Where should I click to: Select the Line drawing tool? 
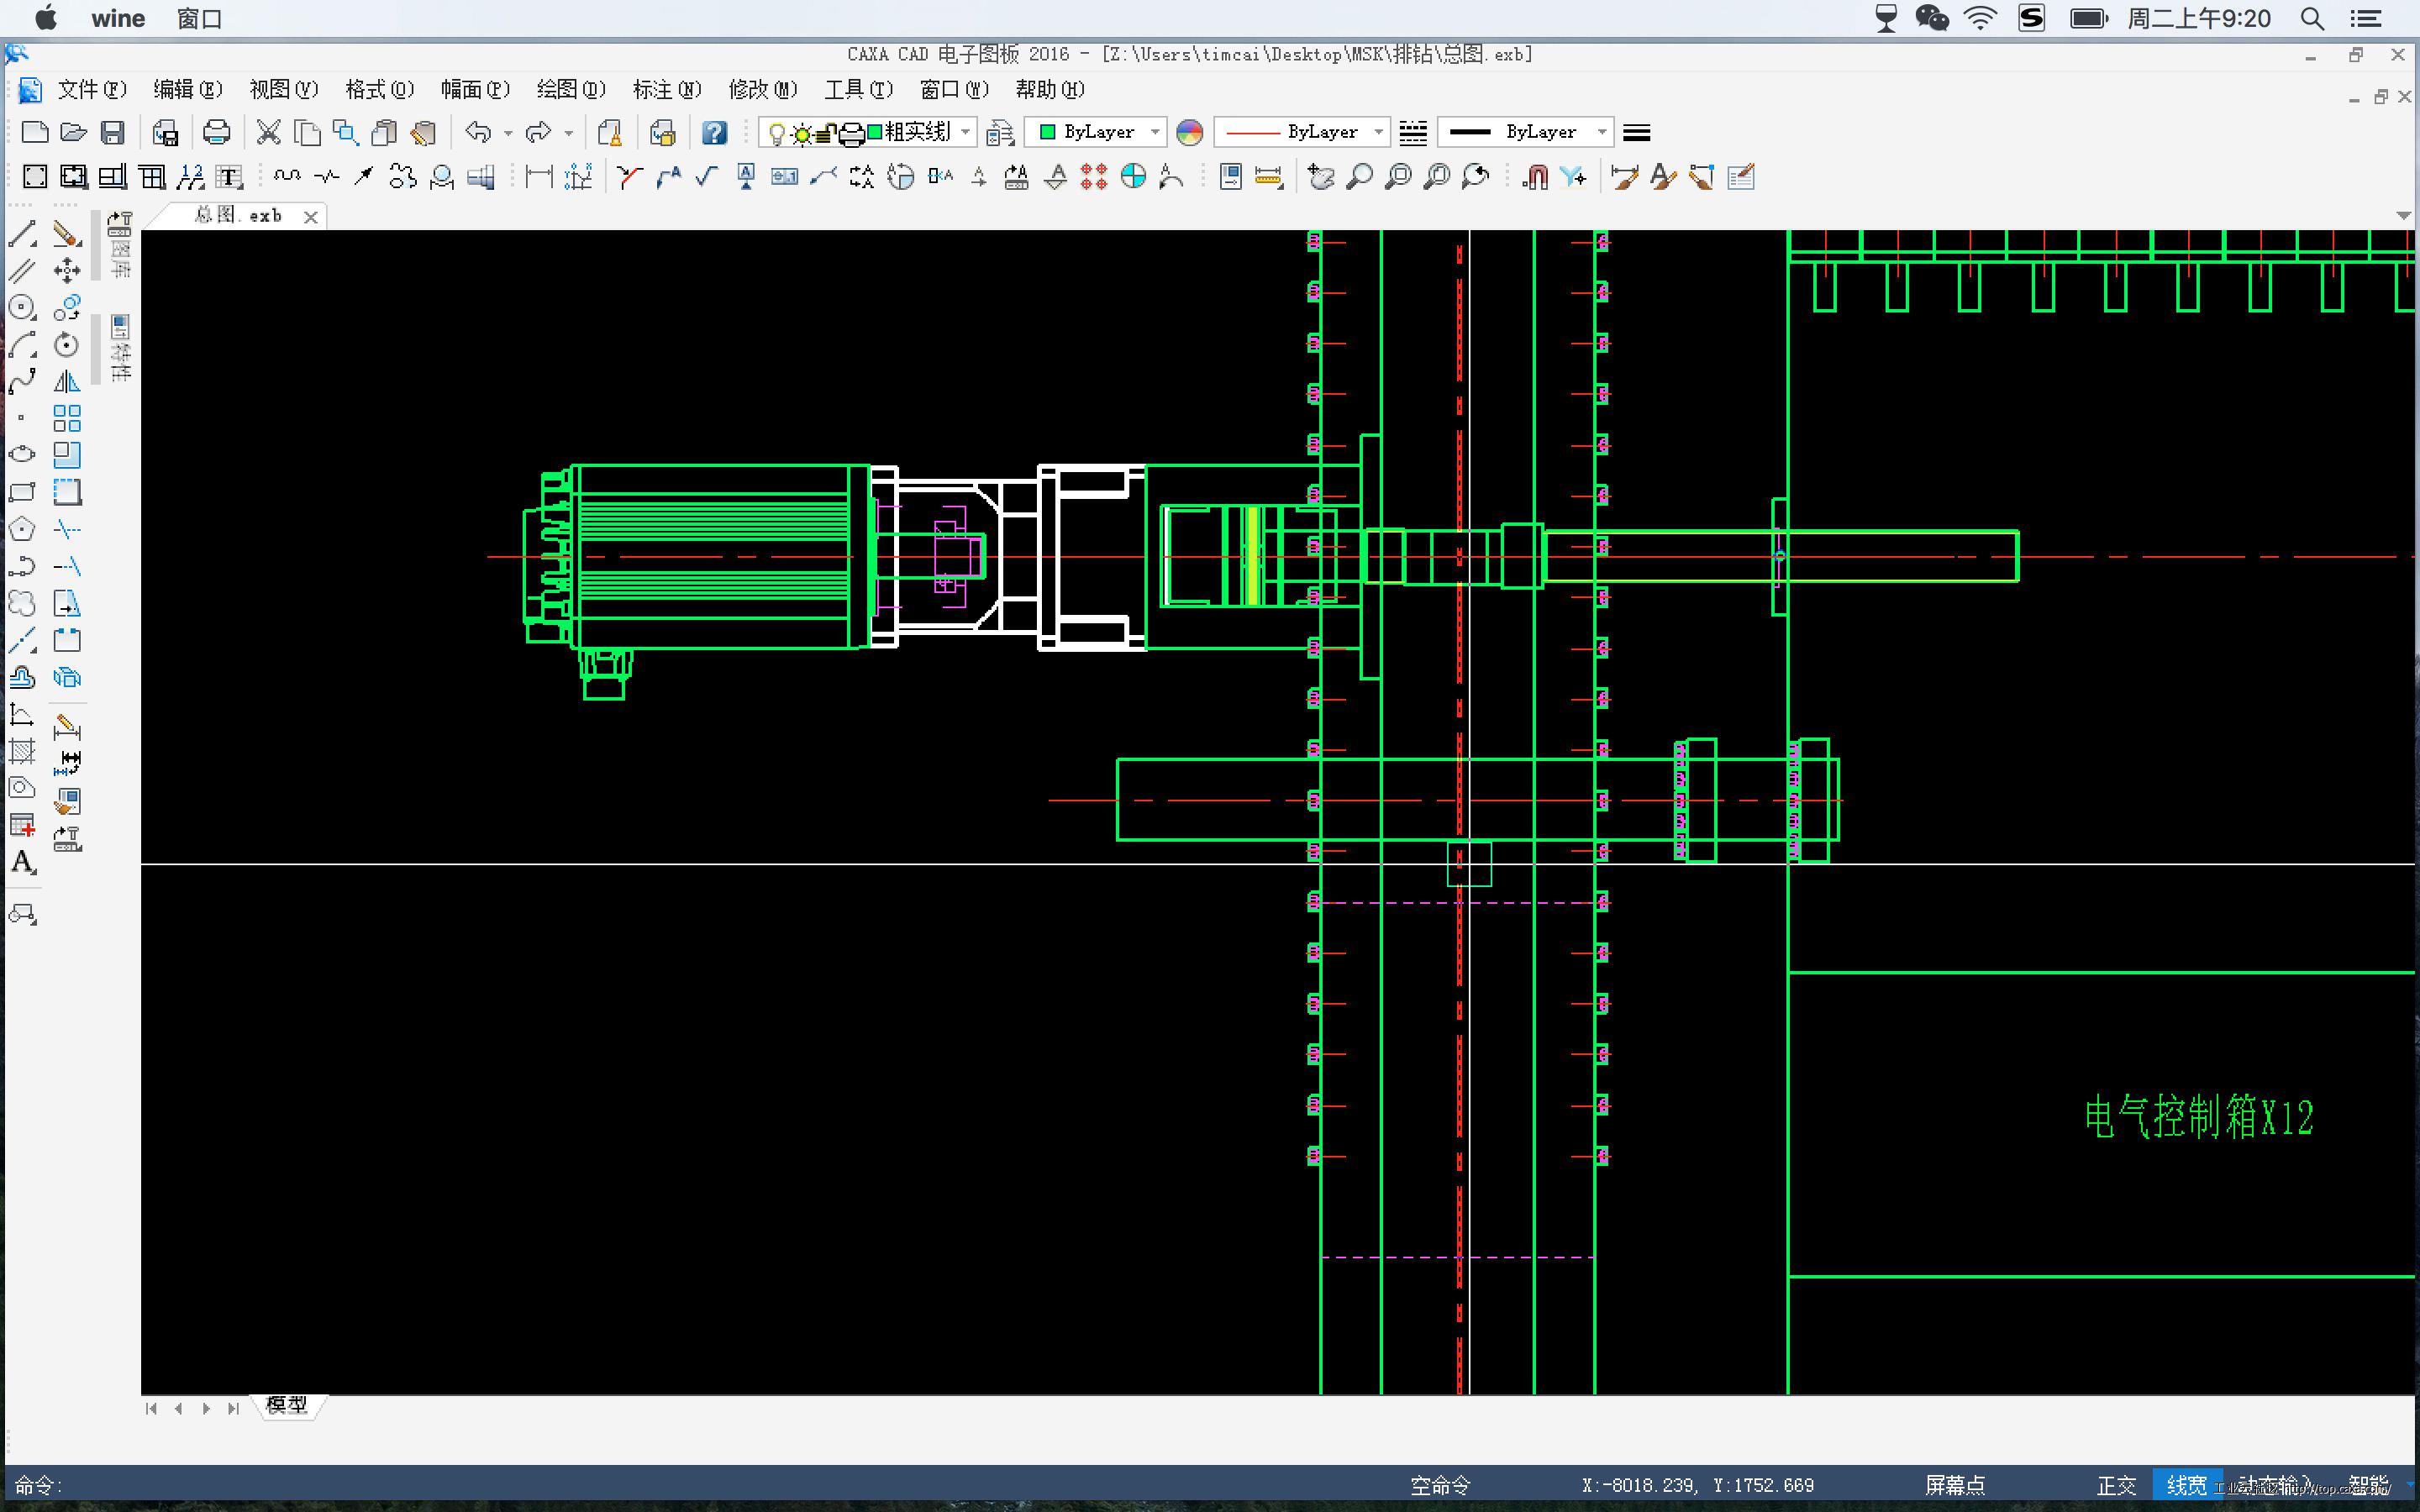(x=22, y=234)
